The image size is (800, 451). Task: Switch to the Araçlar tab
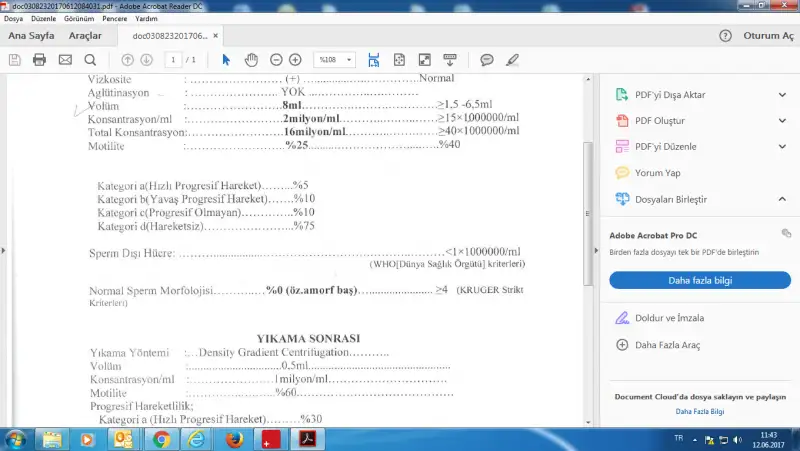tap(85, 36)
